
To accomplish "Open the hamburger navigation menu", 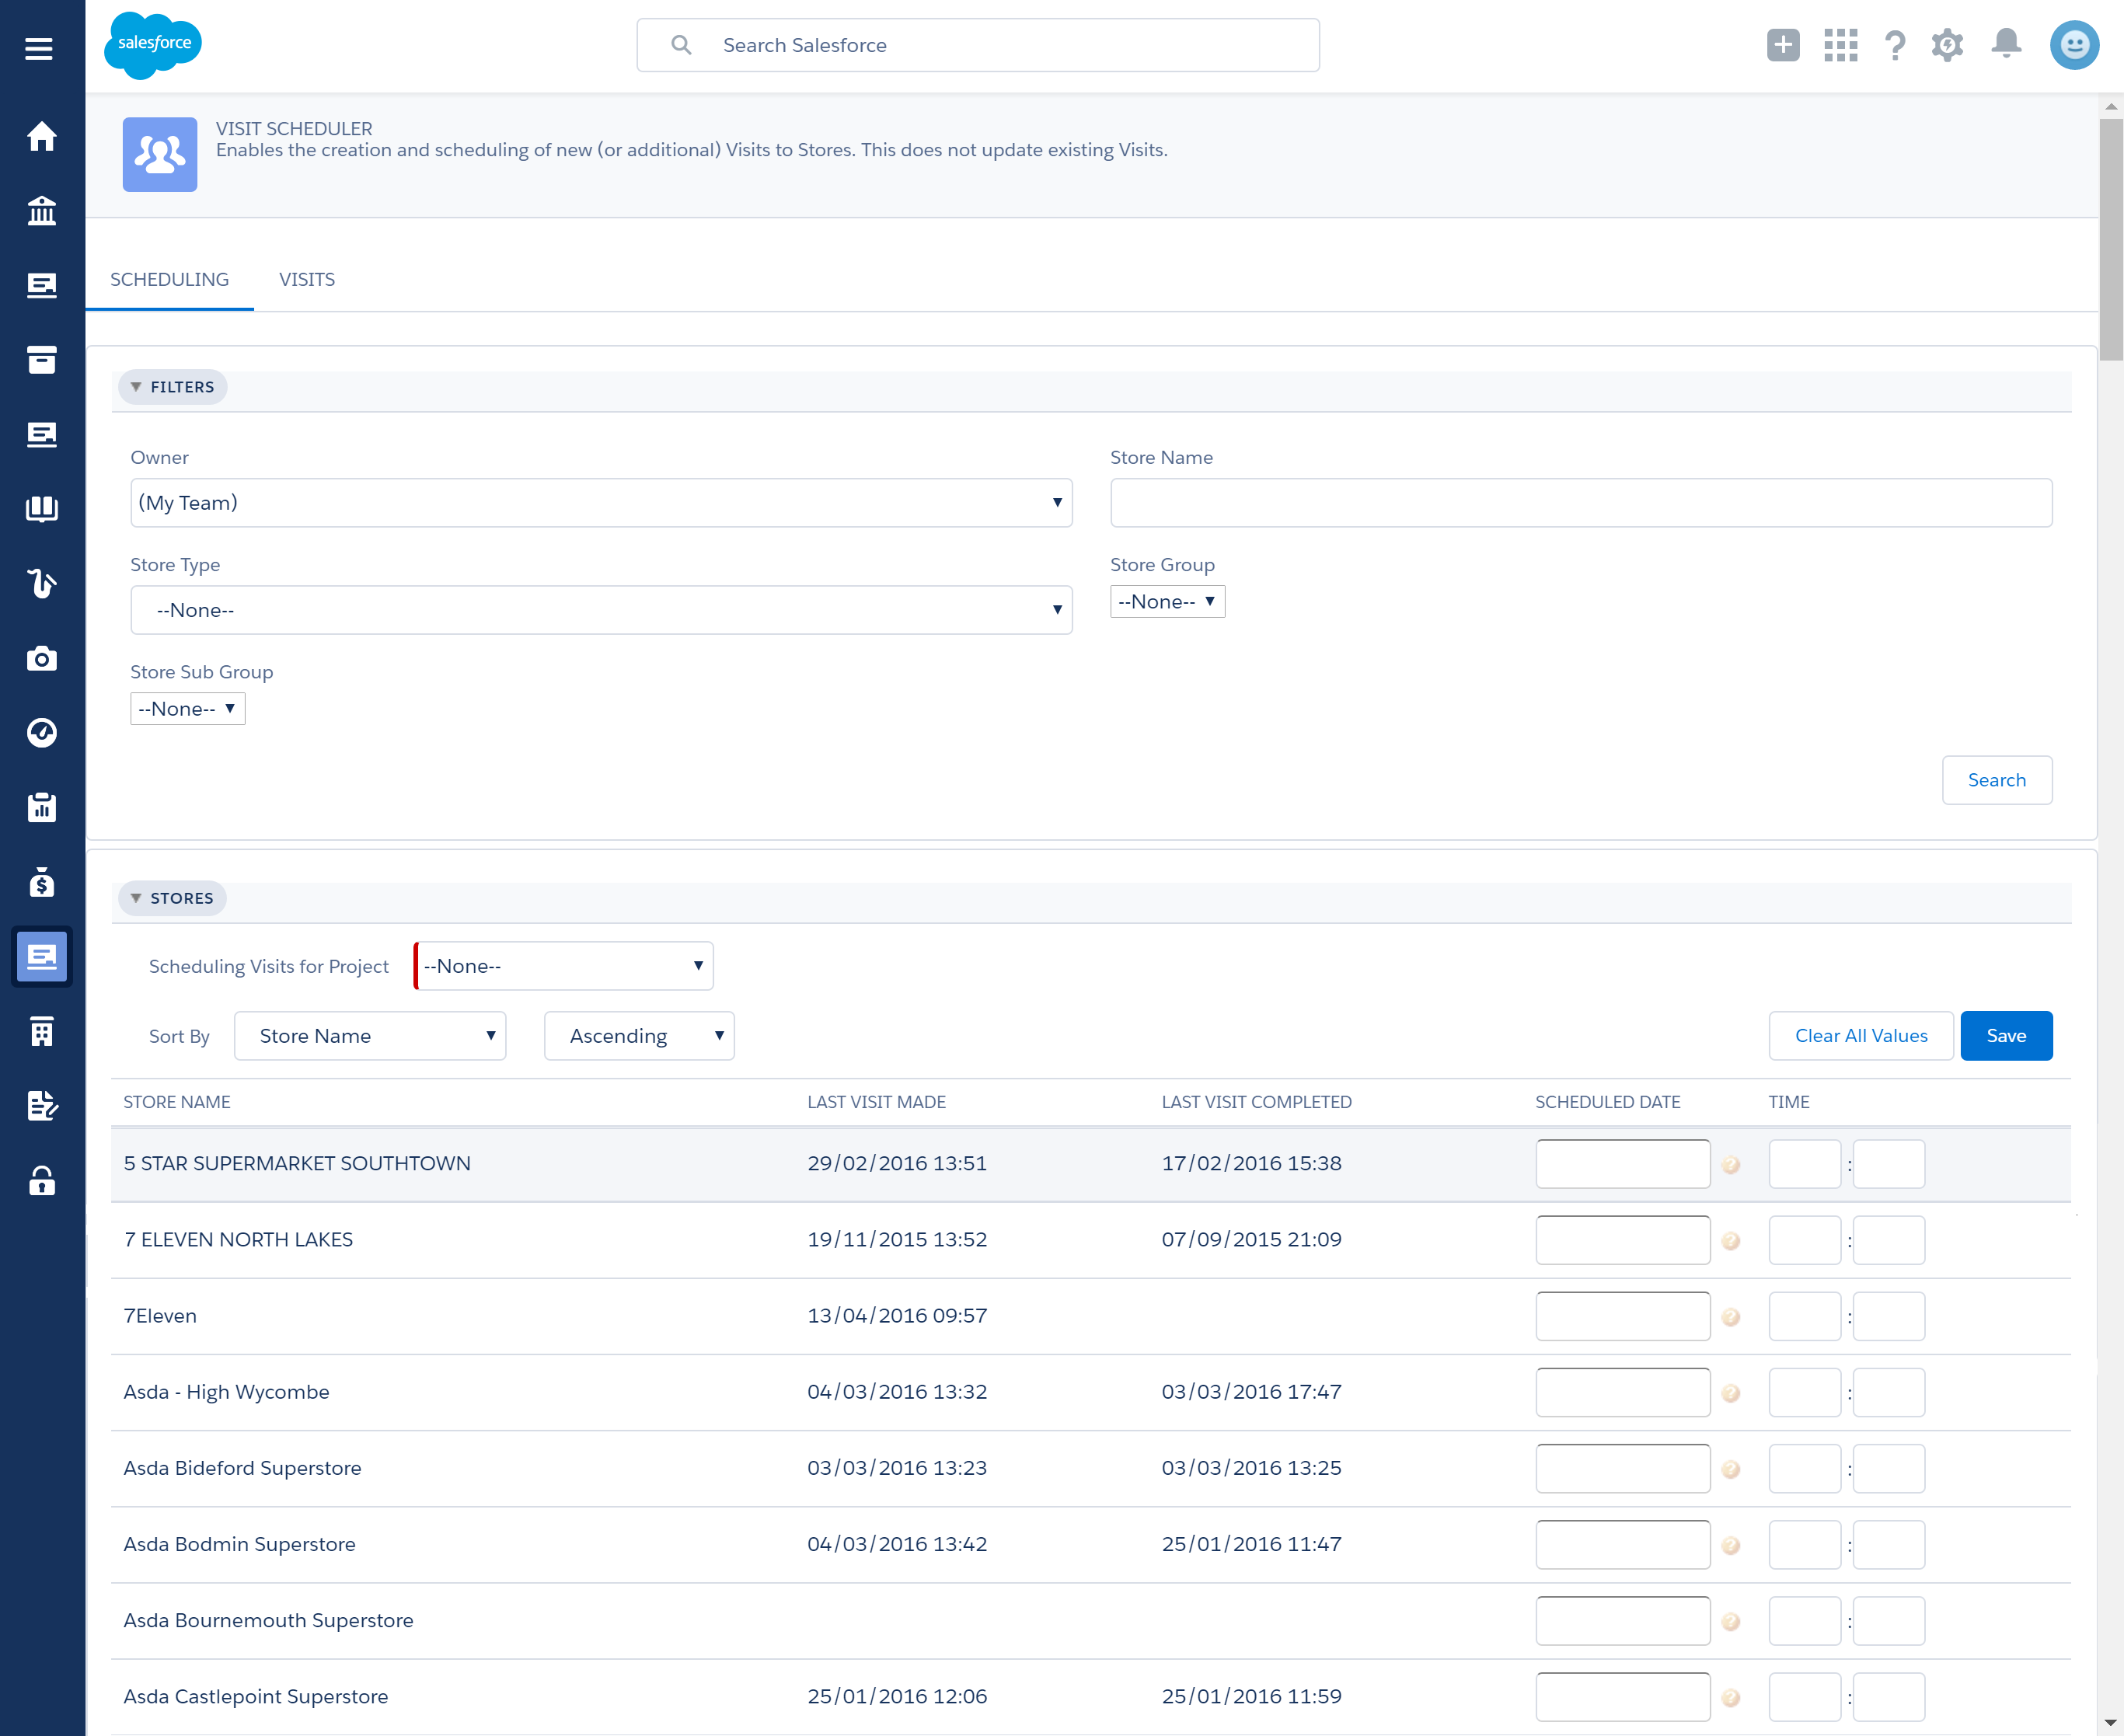I will pyautogui.click(x=39, y=48).
